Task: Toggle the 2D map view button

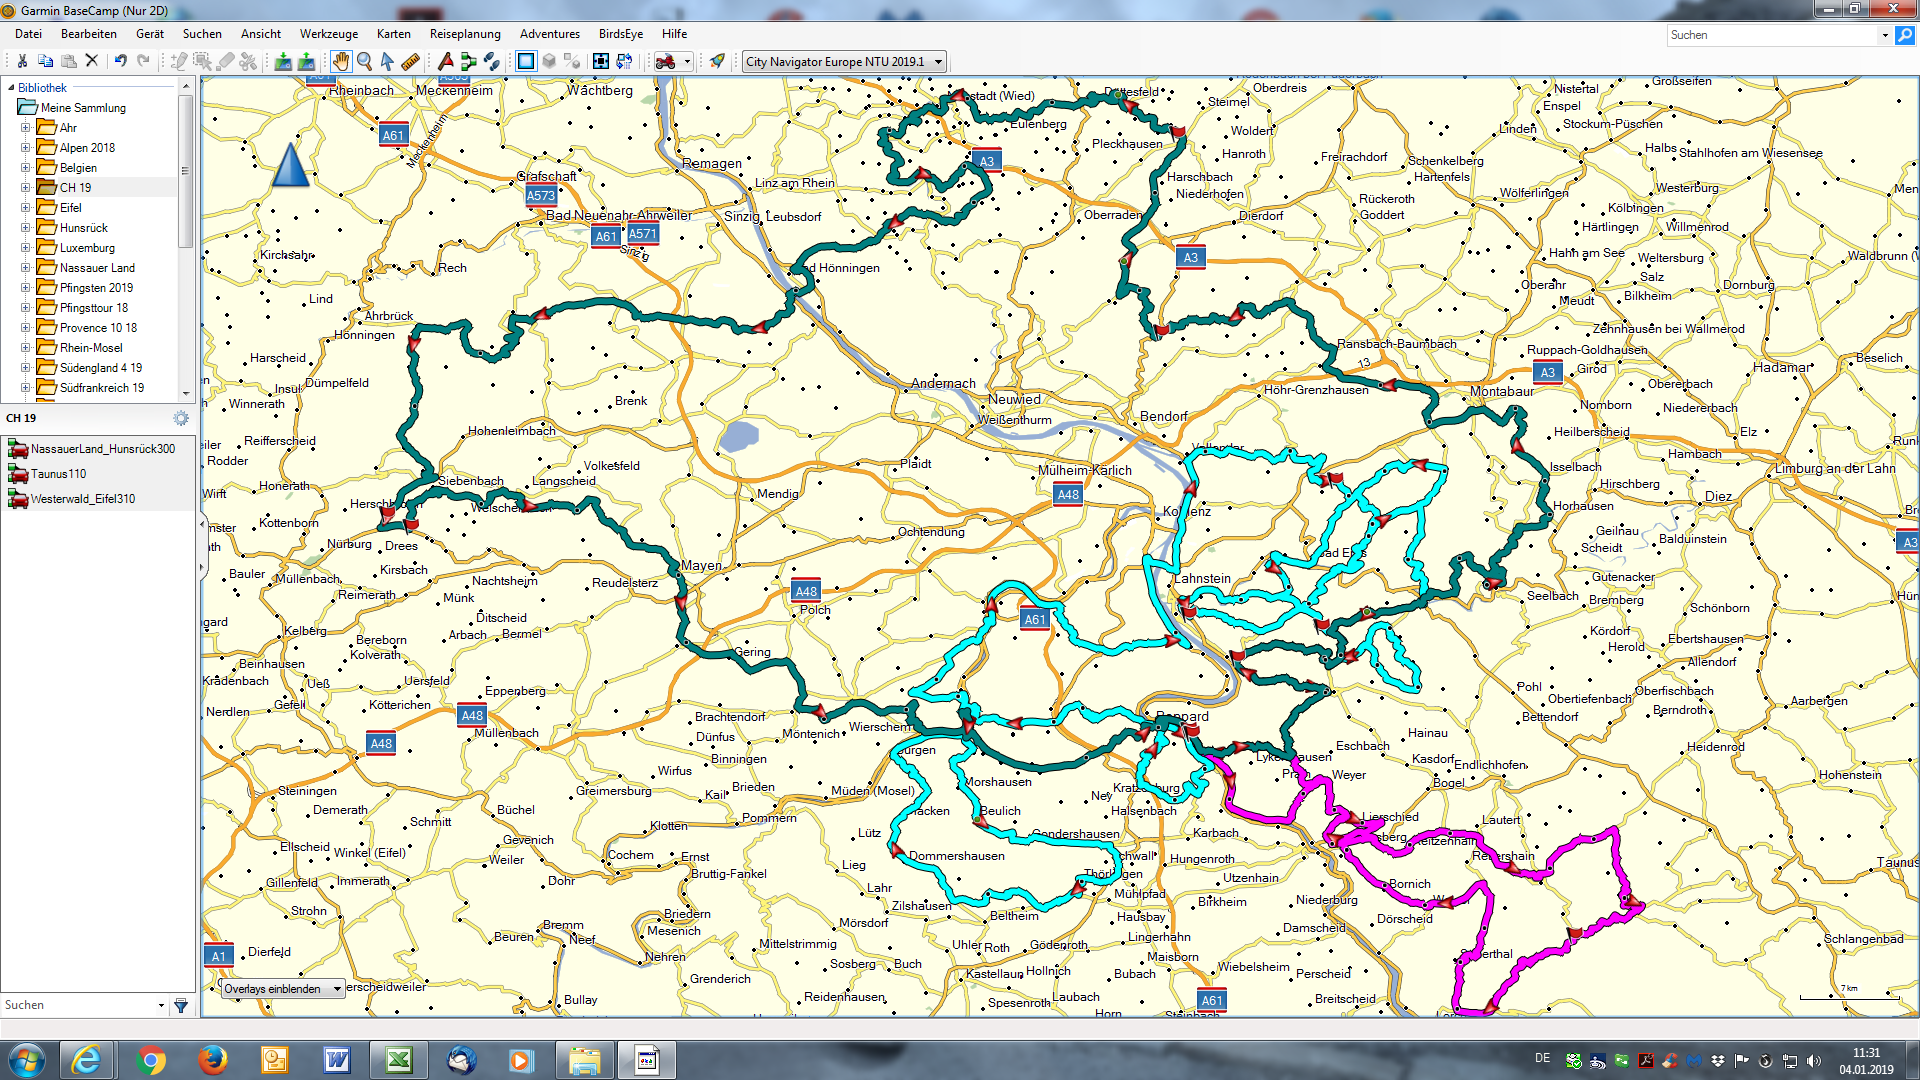Action: (526, 62)
